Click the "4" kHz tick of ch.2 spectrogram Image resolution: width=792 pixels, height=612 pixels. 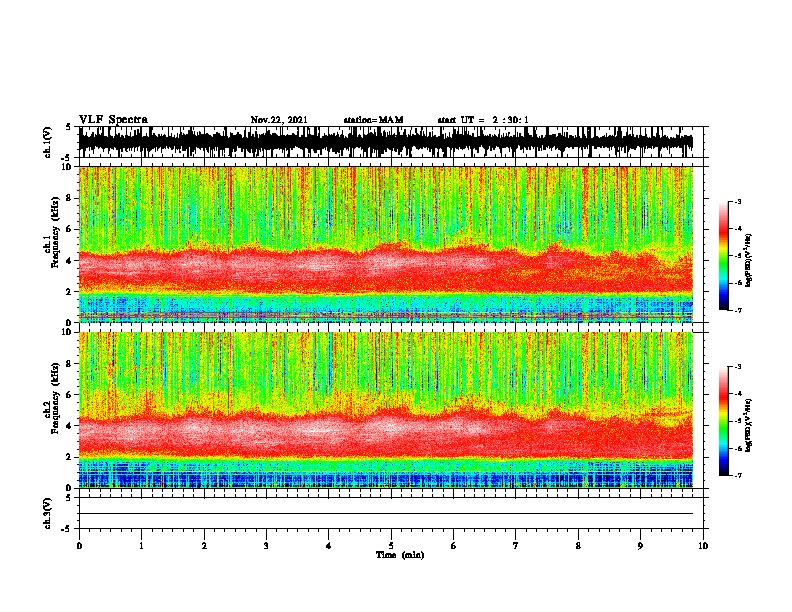71,426
